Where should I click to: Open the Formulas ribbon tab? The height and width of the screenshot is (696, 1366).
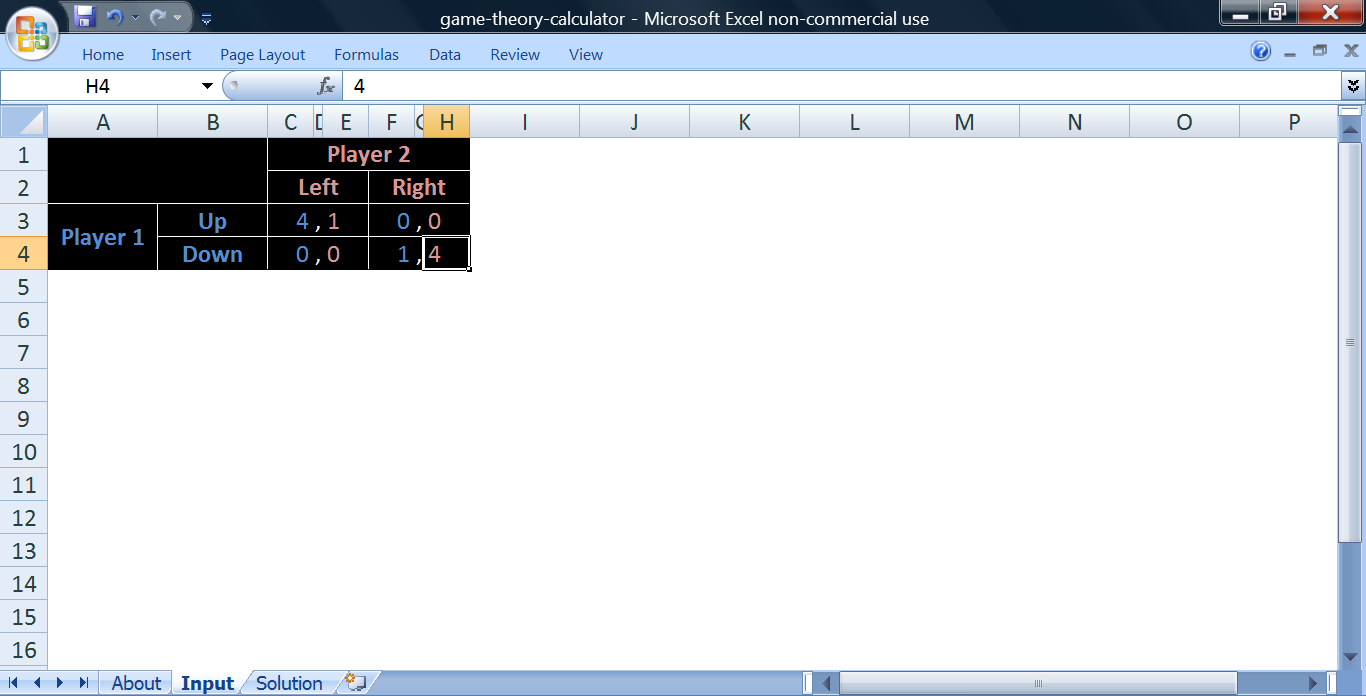tap(366, 55)
